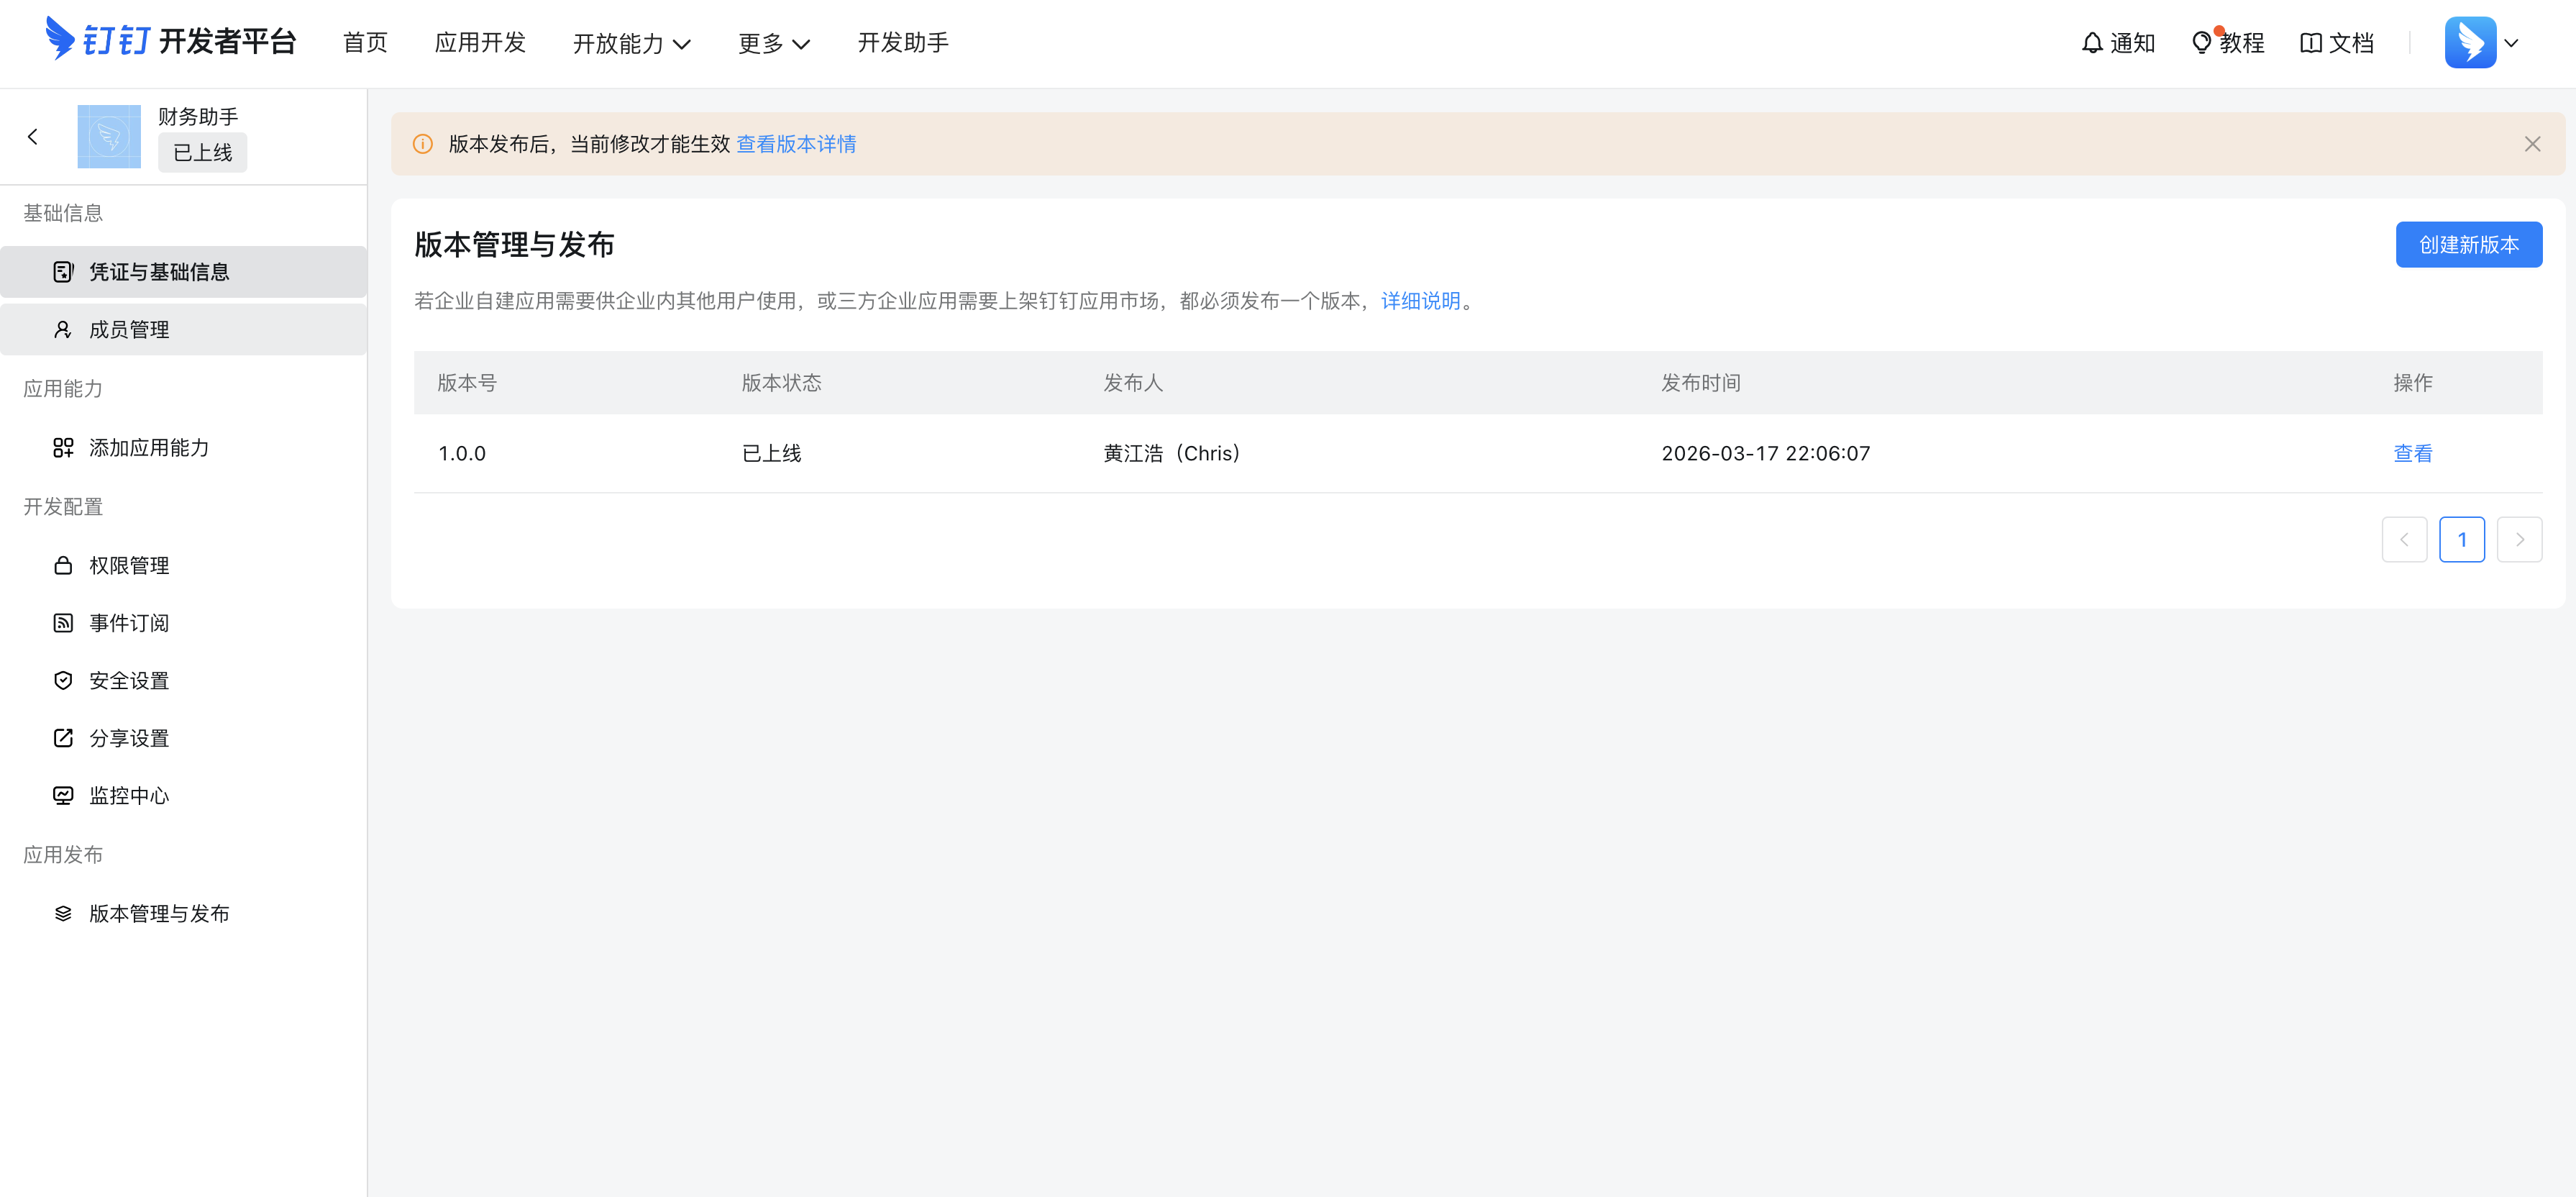This screenshot has height=1197, width=2576.
Task: Dismiss the version notice banner
Action: (x=2532, y=144)
